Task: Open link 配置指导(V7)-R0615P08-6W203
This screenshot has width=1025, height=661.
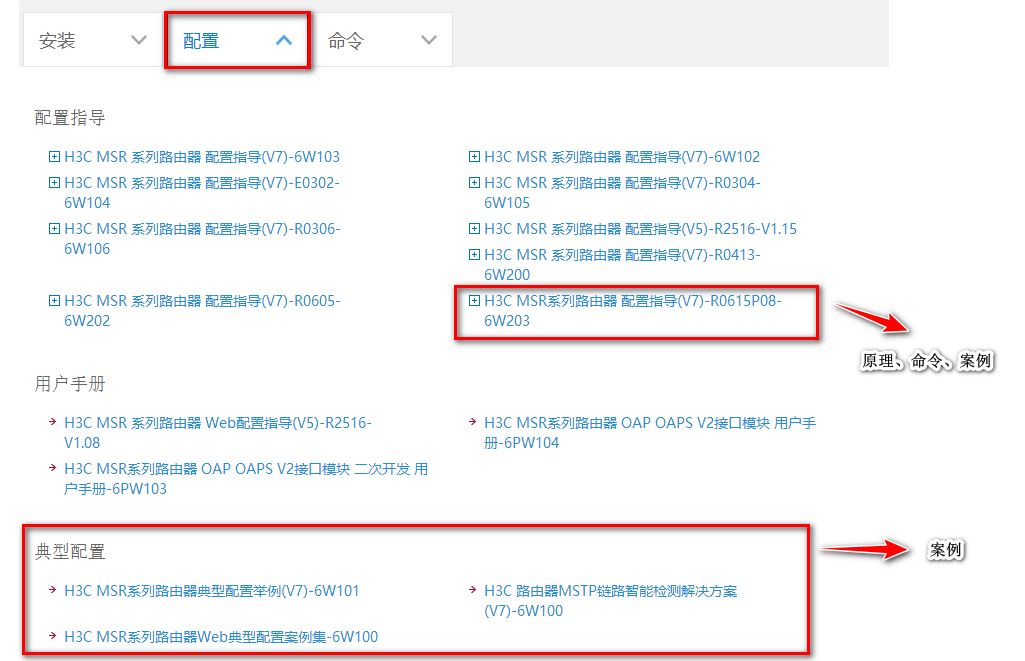Action: click(x=633, y=311)
